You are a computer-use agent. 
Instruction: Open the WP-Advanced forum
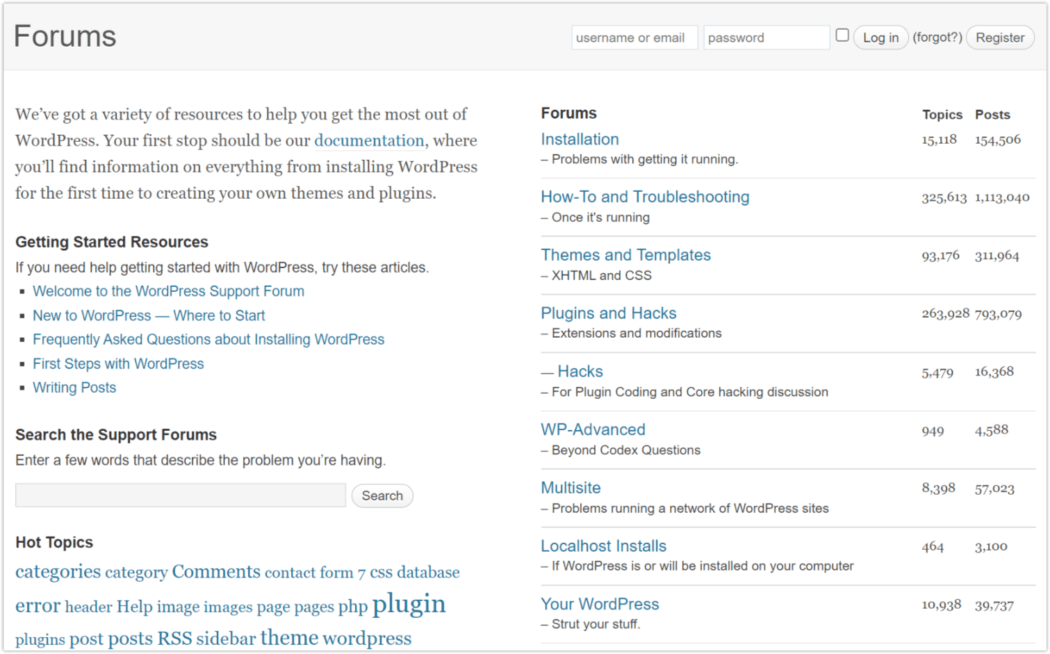(592, 429)
